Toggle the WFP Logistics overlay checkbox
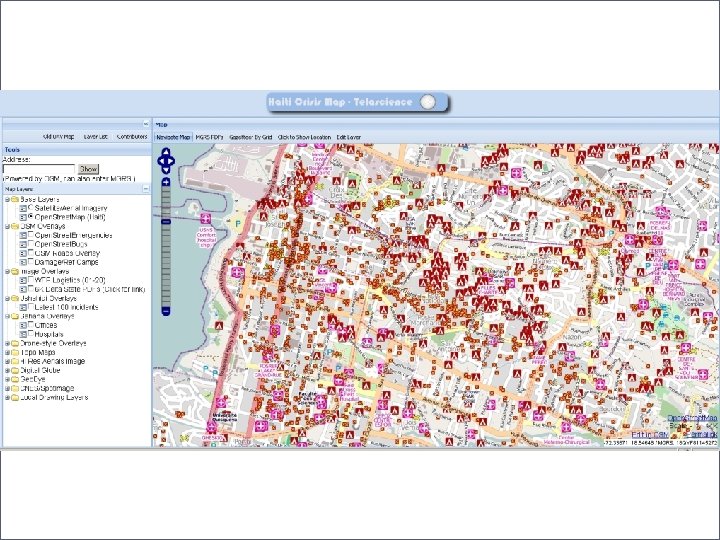This screenshot has width=720, height=540. (31, 279)
